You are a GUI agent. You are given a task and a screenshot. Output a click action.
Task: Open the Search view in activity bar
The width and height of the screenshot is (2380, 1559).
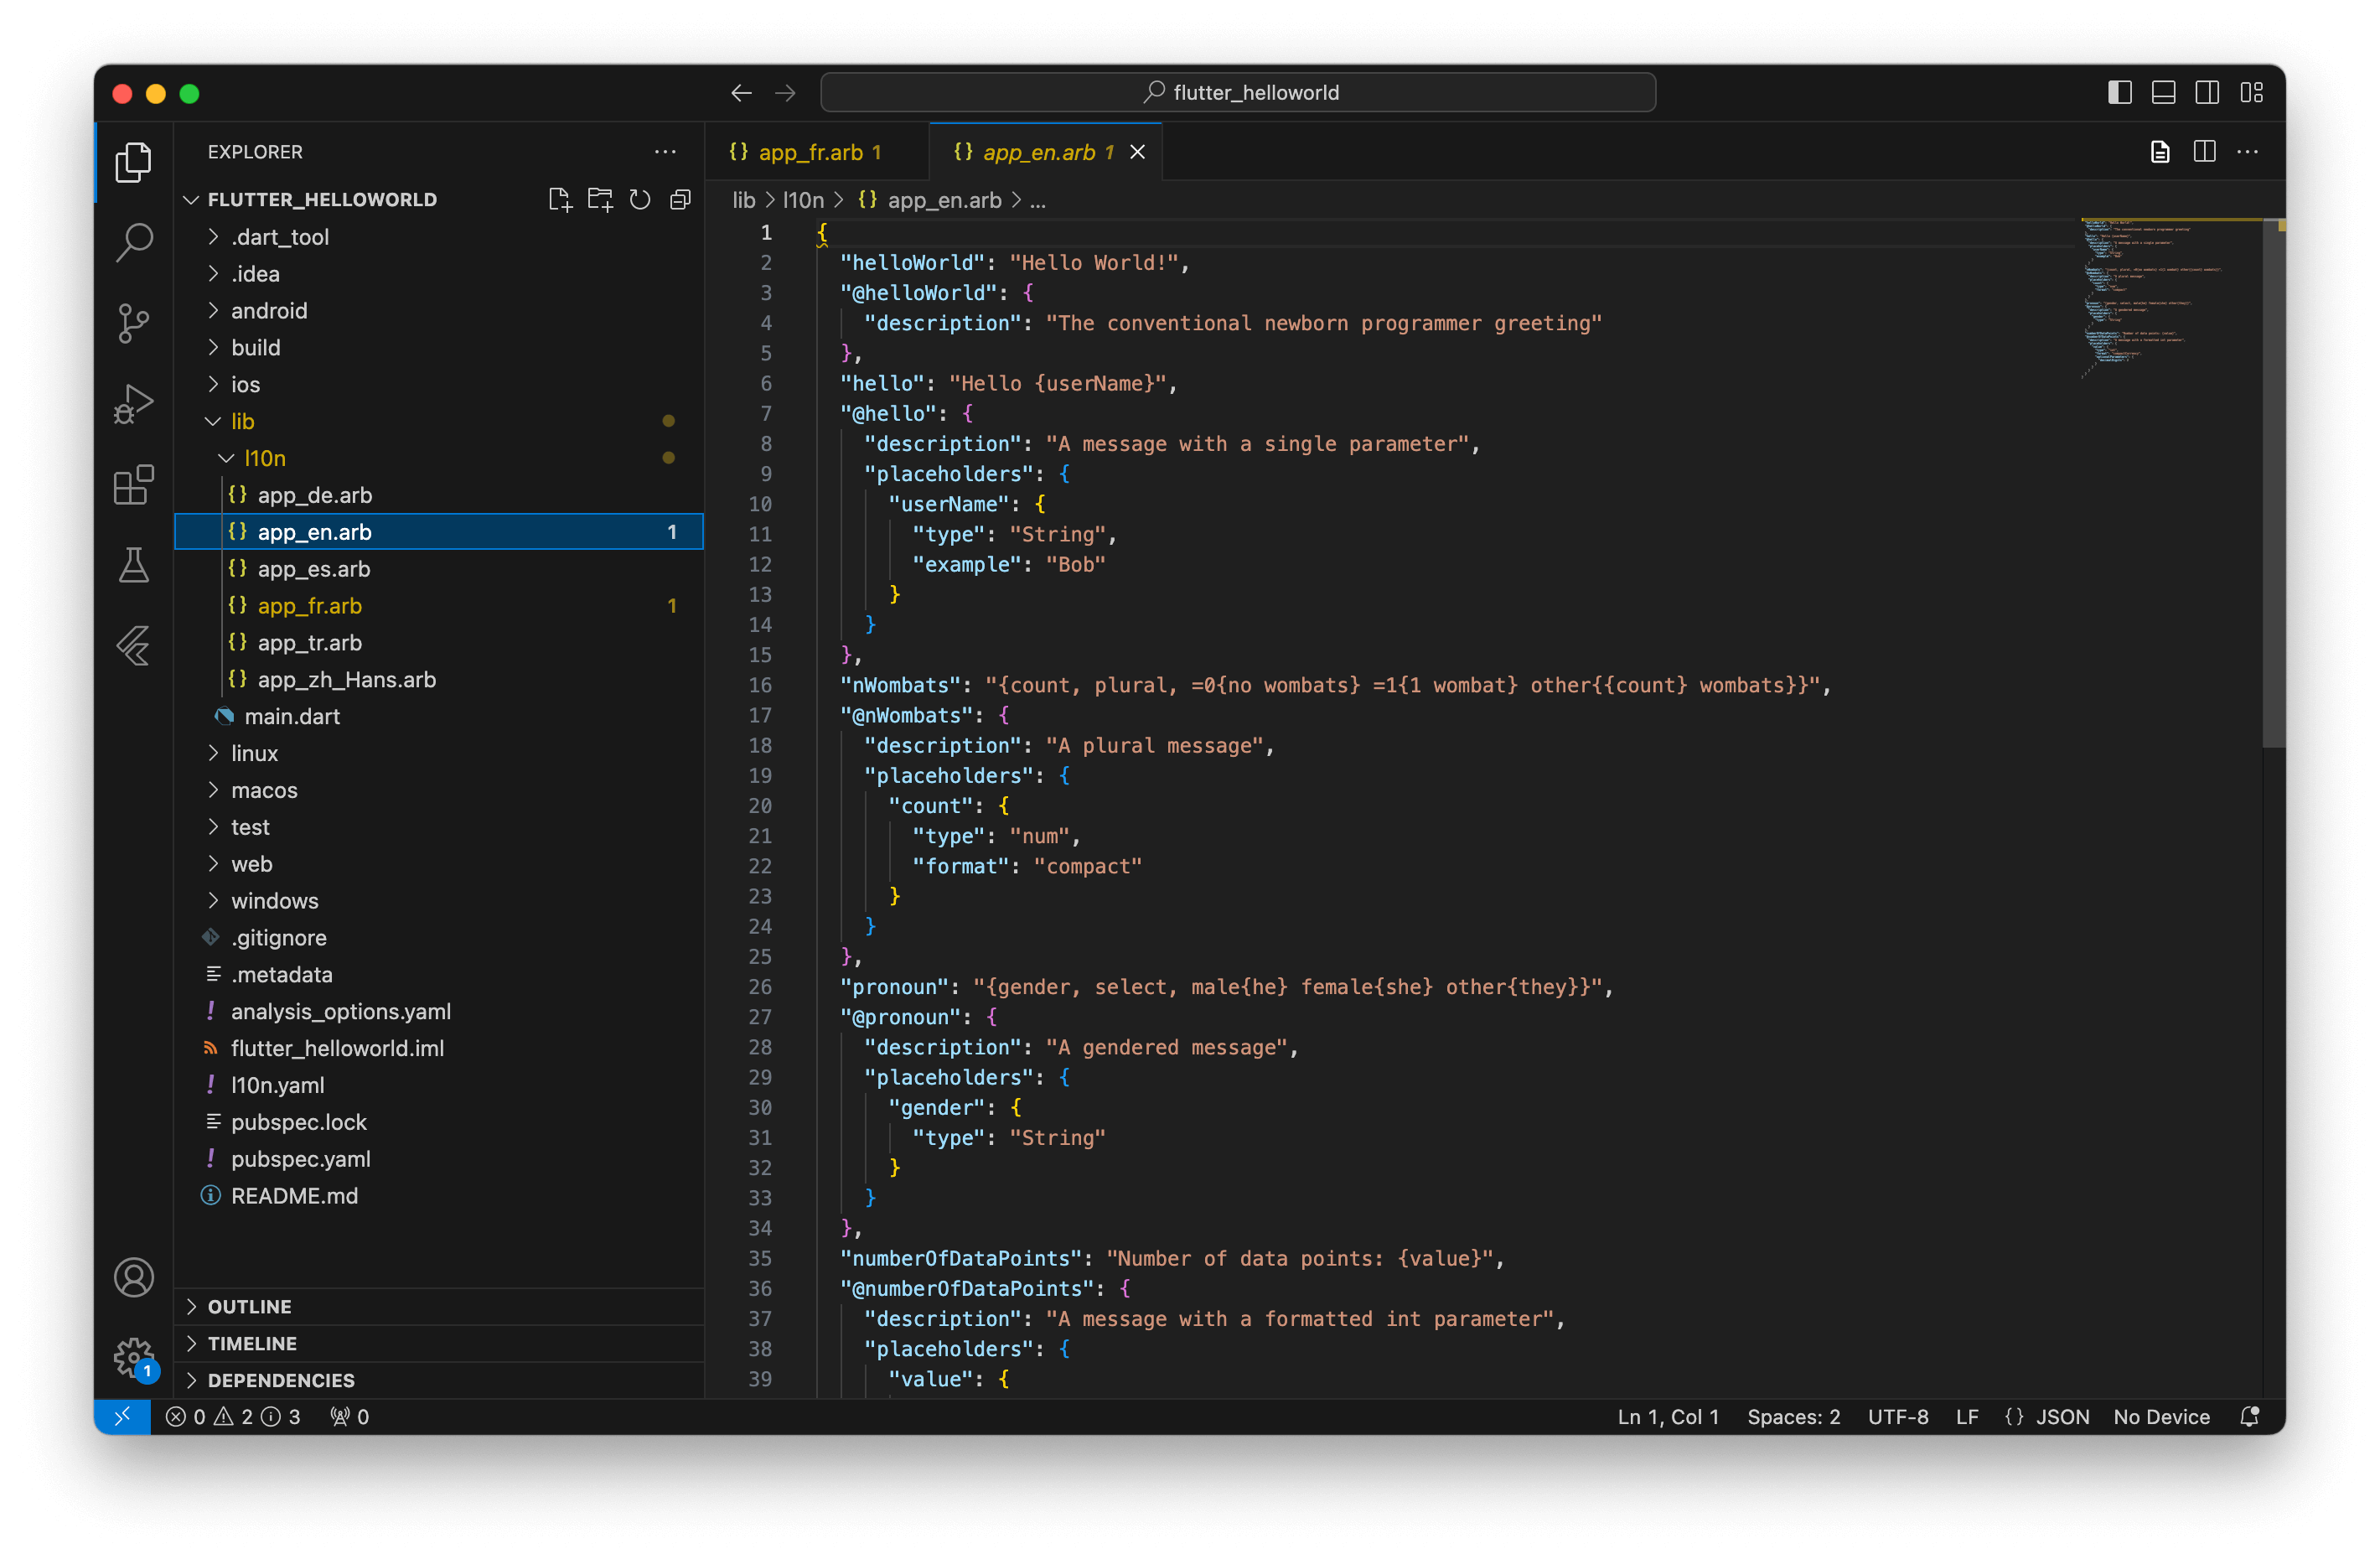click(133, 242)
